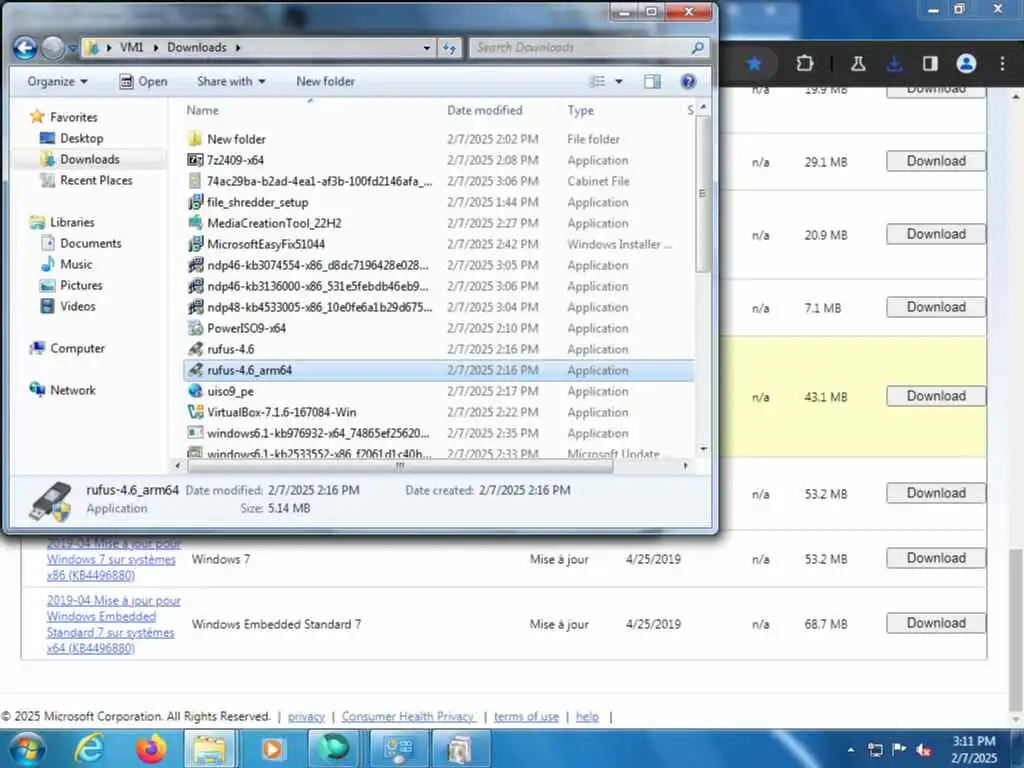Click the New folder button
1024x768 pixels.
(325, 82)
